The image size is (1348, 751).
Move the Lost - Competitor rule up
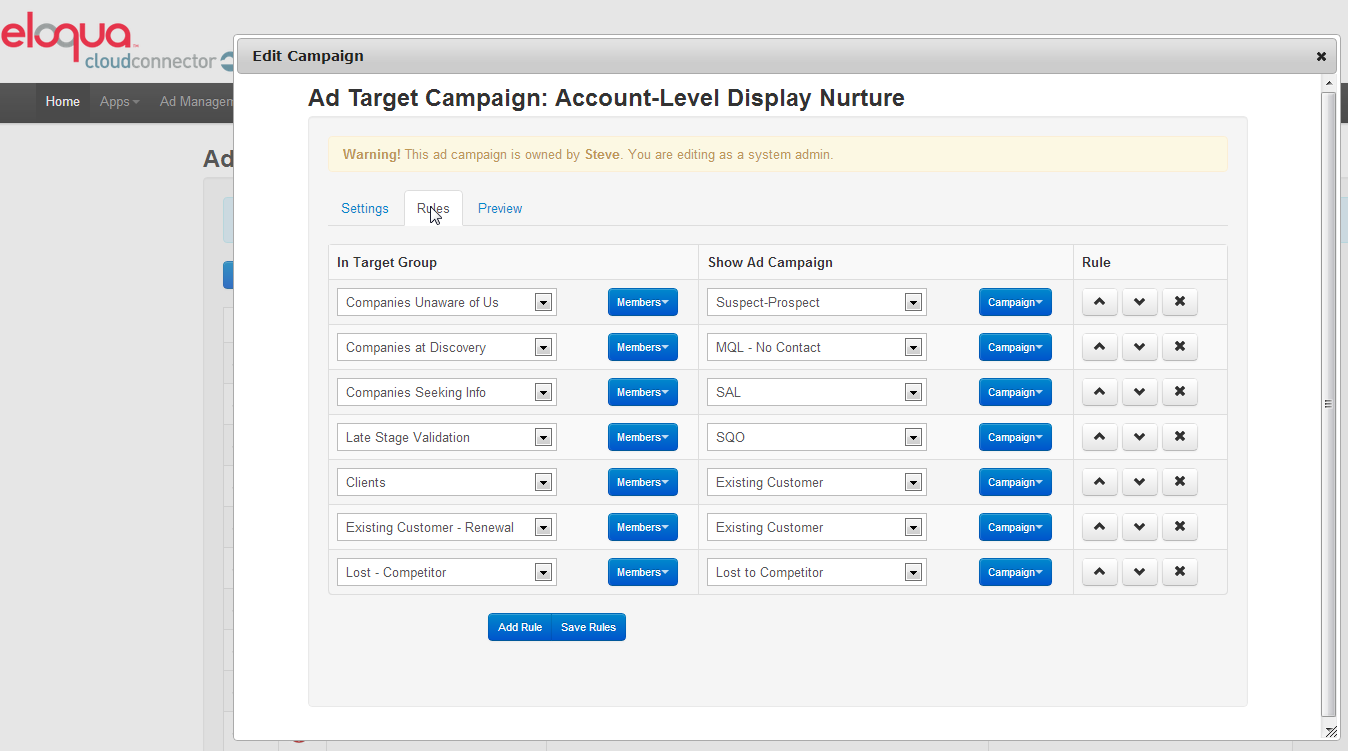(1099, 572)
